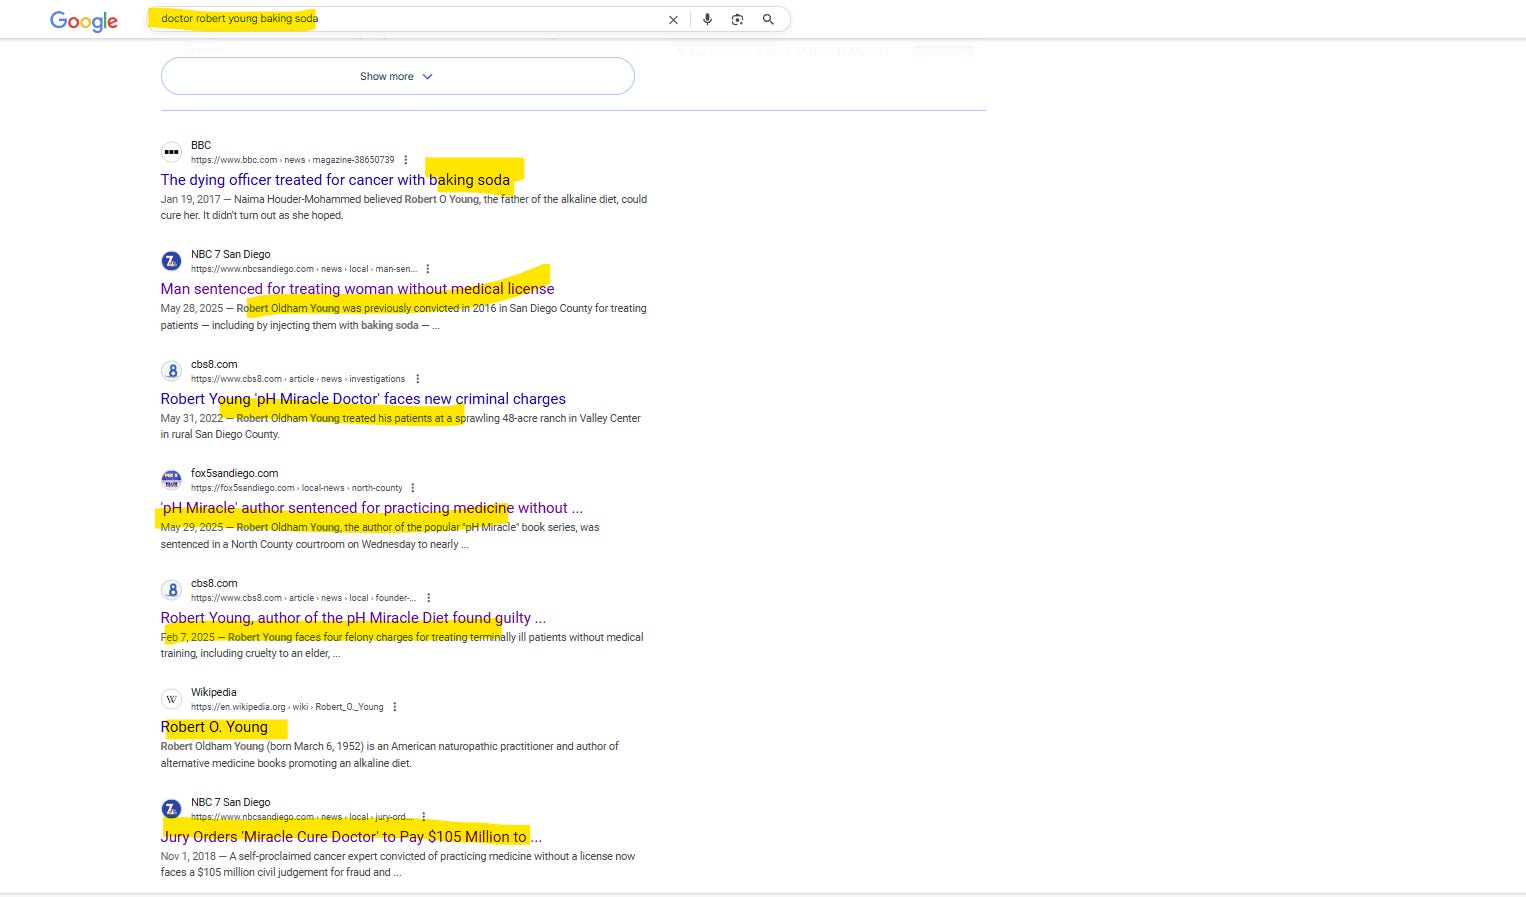Click the NBC 7 favicon on the Jury Orders result
The width and height of the screenshot is (1526, 897).
click(171, 809)
